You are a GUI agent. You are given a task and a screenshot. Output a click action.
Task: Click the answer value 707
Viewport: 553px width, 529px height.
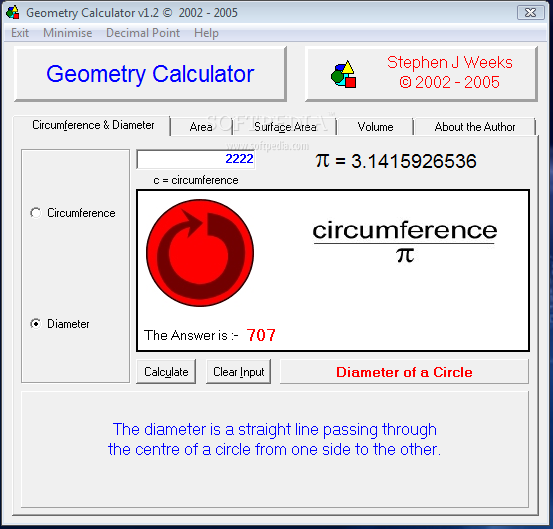pyautogui.click(x=261, y=335)
